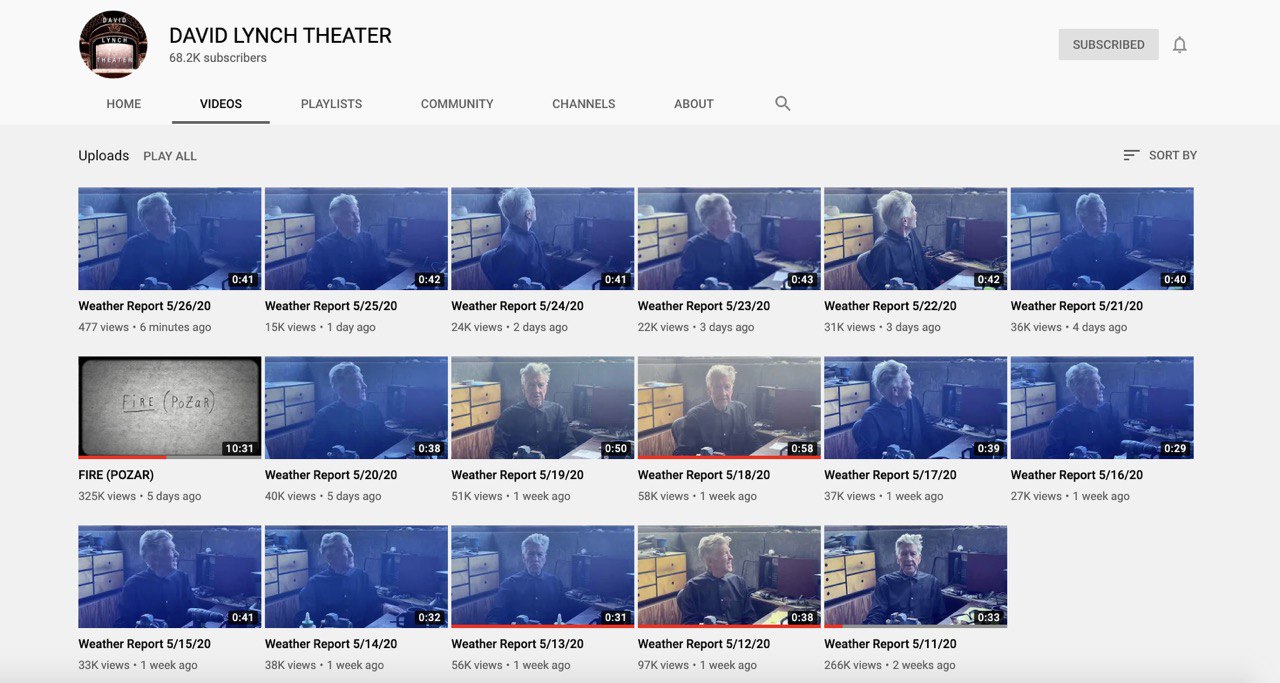This screenshot has width=1280, height=683.
Task: Click the Weather Report 5/19/20 thumbnail
Action: 543,408
